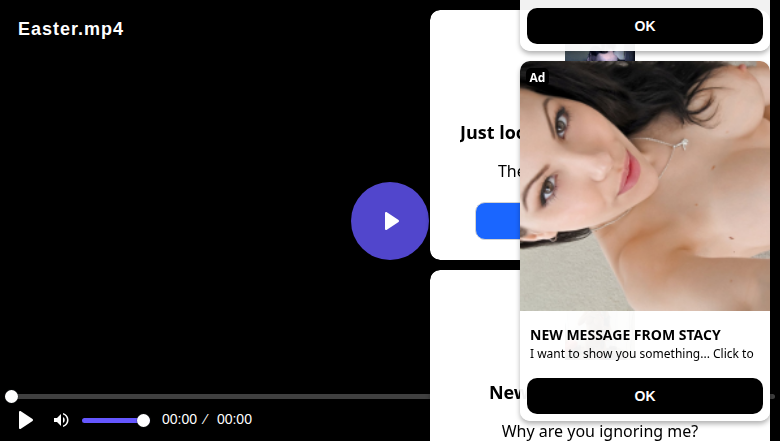The height and width of the screenshot is (441, 780).
Task: Open the ad photo of the woman
Action: (x=645, y=186)
